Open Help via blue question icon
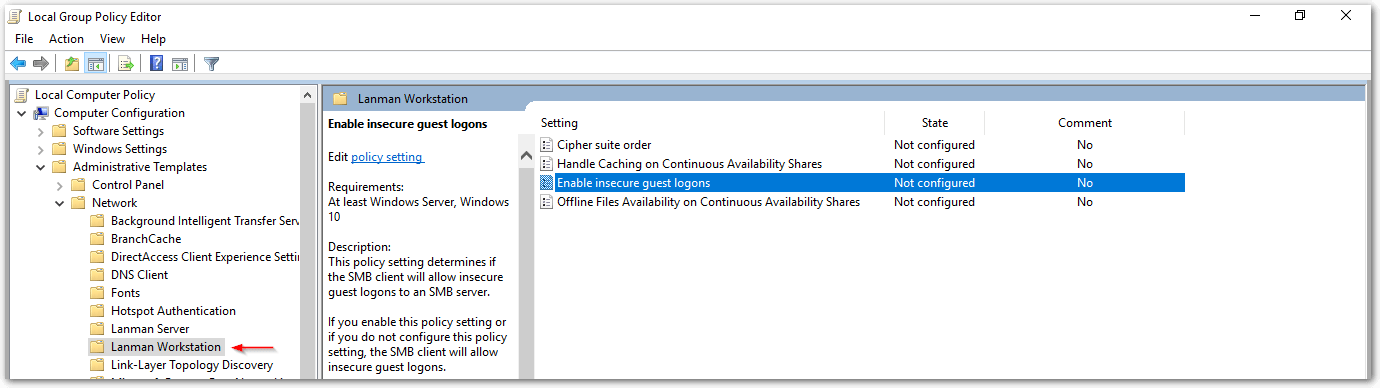Viewport: 1380px width, 388px height. [157, 64]
